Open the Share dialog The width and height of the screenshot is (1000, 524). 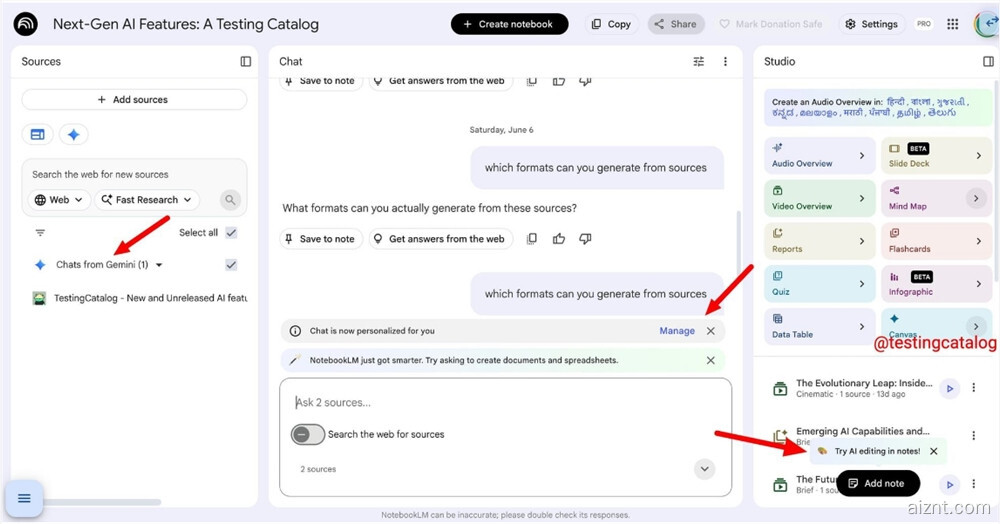coord(675,24)
